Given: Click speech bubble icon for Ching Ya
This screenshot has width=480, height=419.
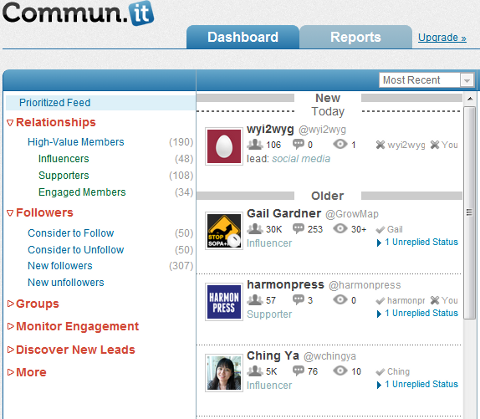Looking at the screenshot, I should click(298, 371).
